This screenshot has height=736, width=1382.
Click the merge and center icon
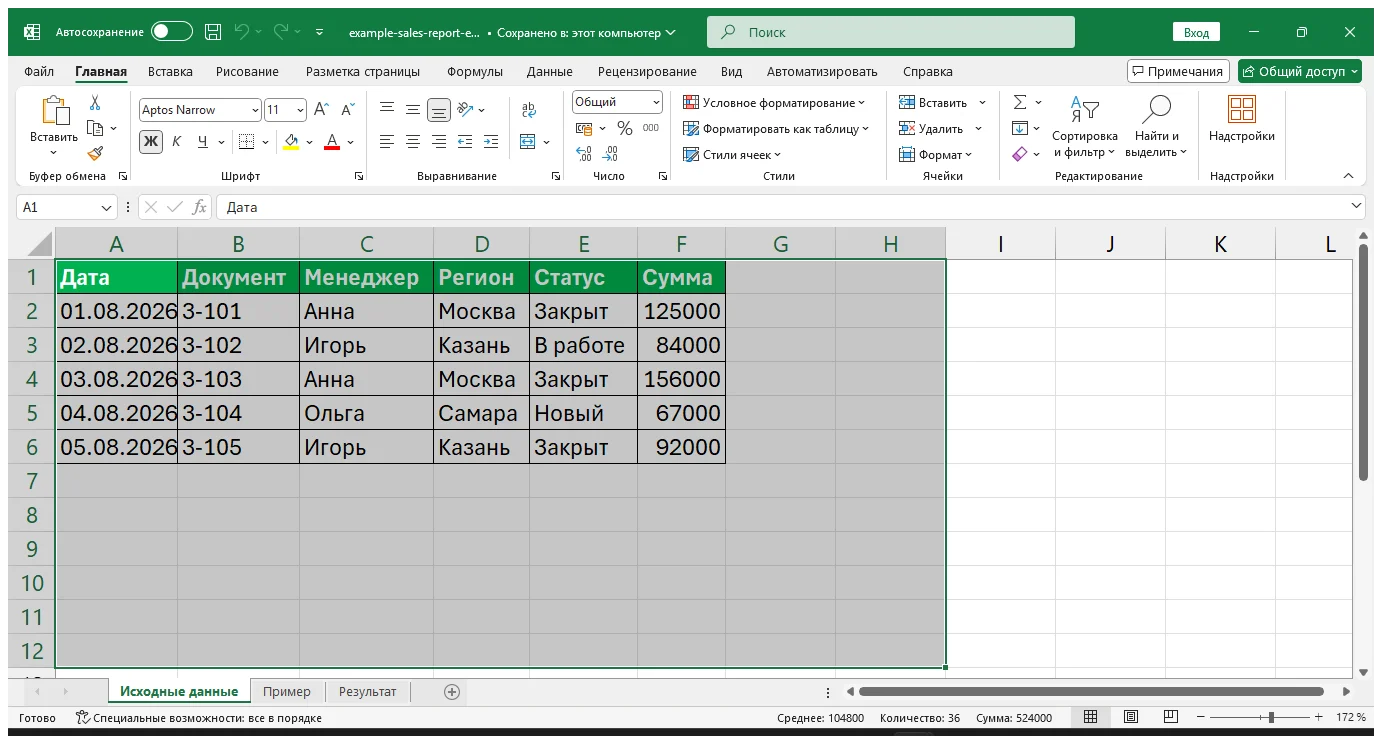tap(528, 142)
